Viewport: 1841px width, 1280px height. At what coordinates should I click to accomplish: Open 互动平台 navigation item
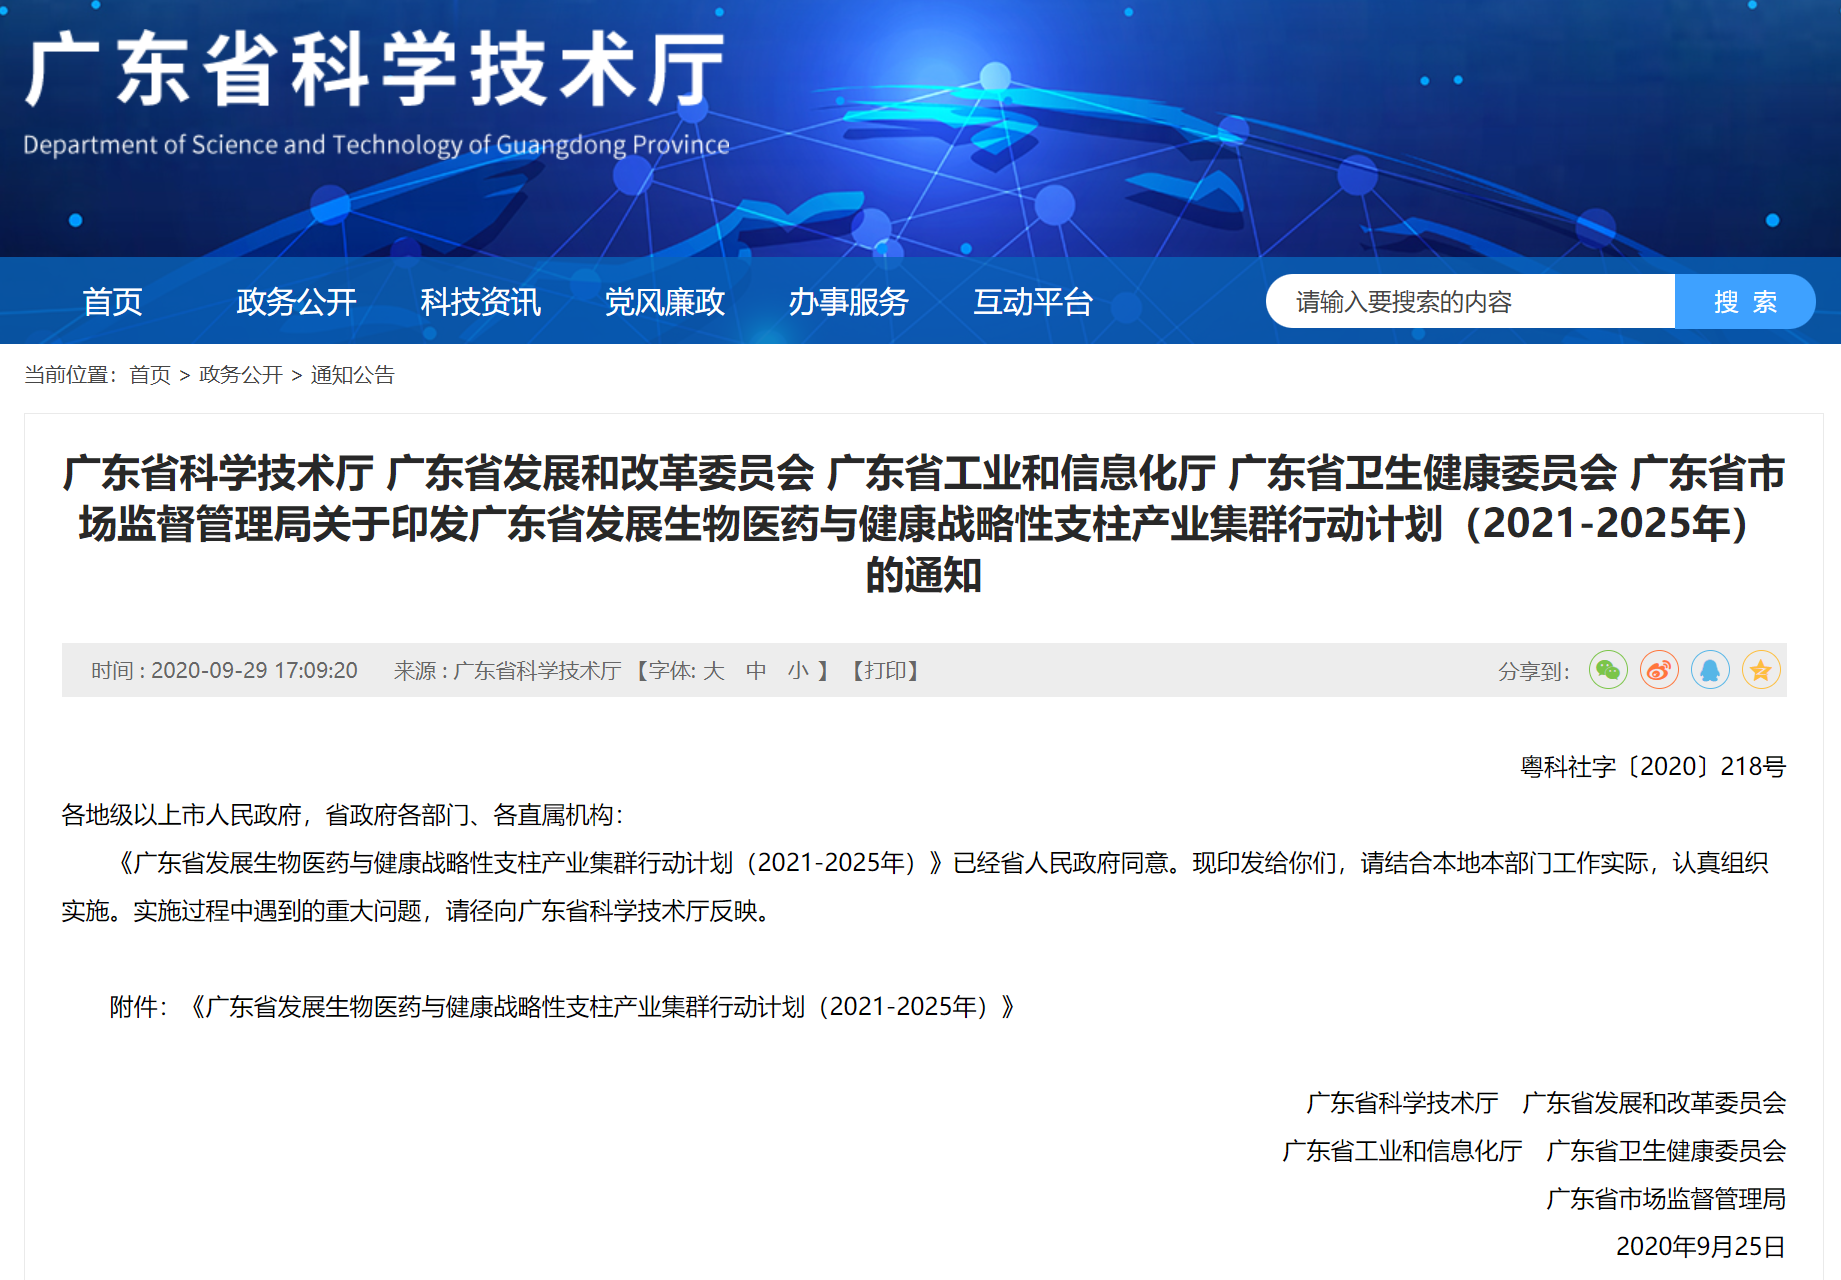[1033, 301]
